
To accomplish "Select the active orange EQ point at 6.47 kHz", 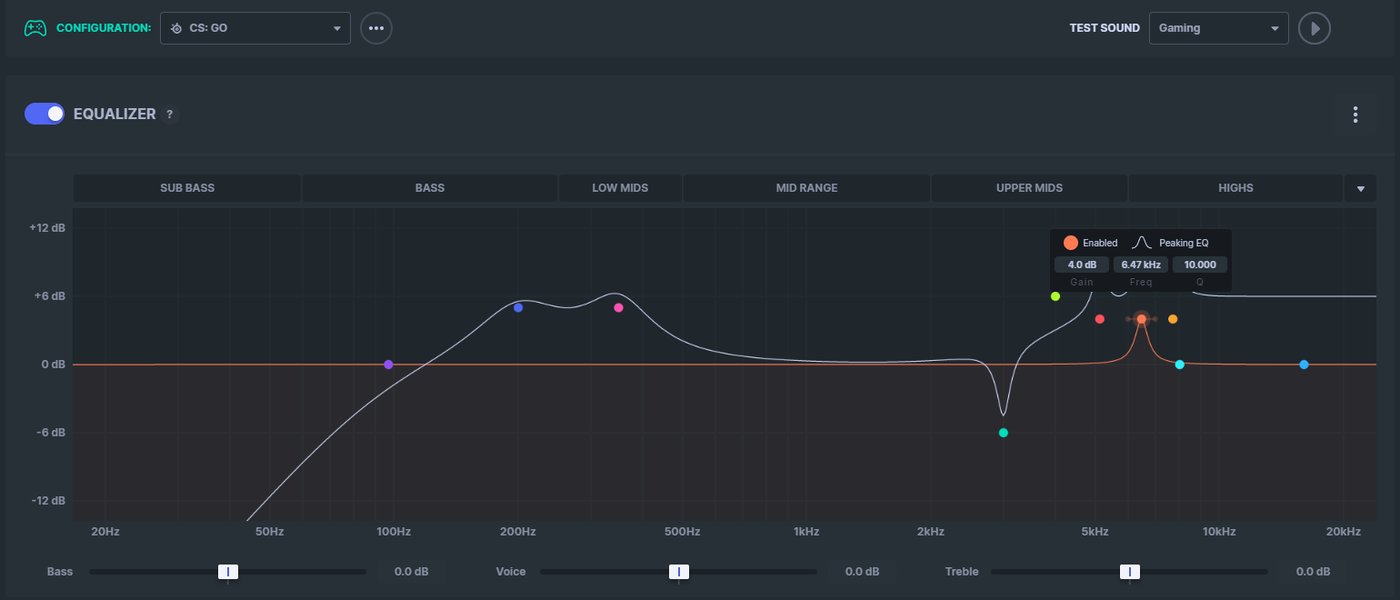I will [1141, 319].
